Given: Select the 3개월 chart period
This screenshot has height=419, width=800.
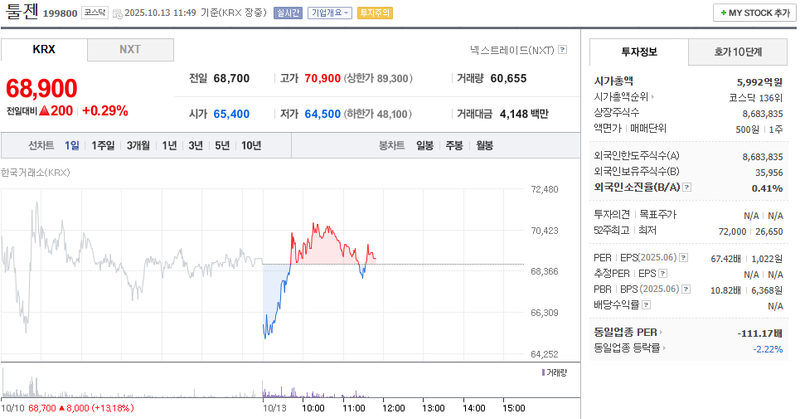Looking at the screenshot, I should point(138,145).
